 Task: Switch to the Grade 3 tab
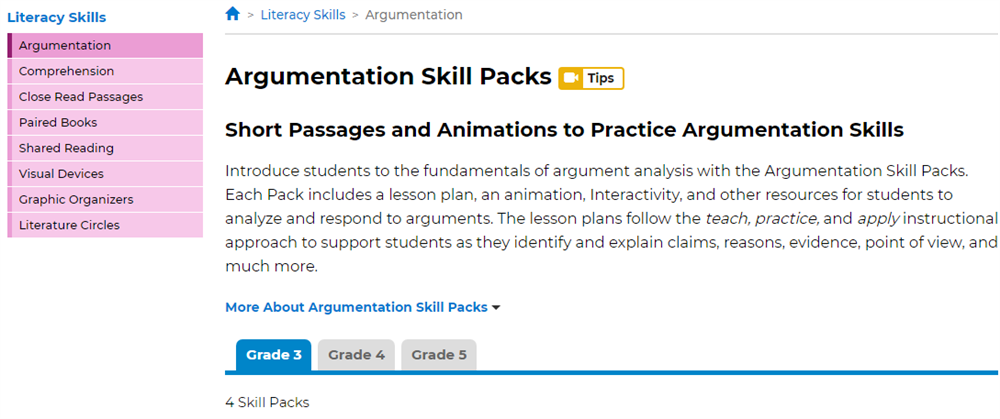click(x=273, y=355)
